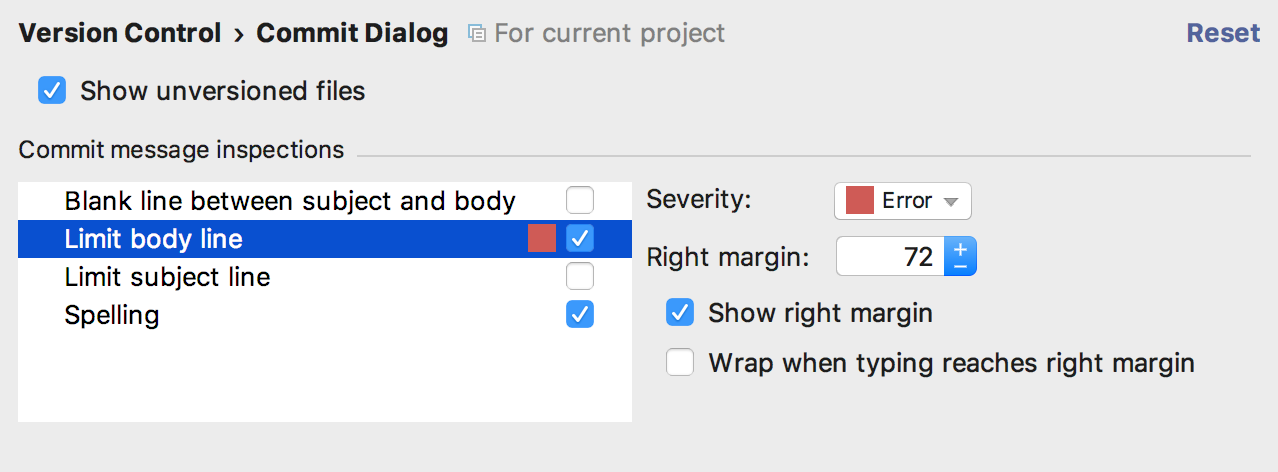Enable Wrap when typing reaches right margin
Image resolution: width=1278 pixels, height=472 pixels.
click(680, 362)
